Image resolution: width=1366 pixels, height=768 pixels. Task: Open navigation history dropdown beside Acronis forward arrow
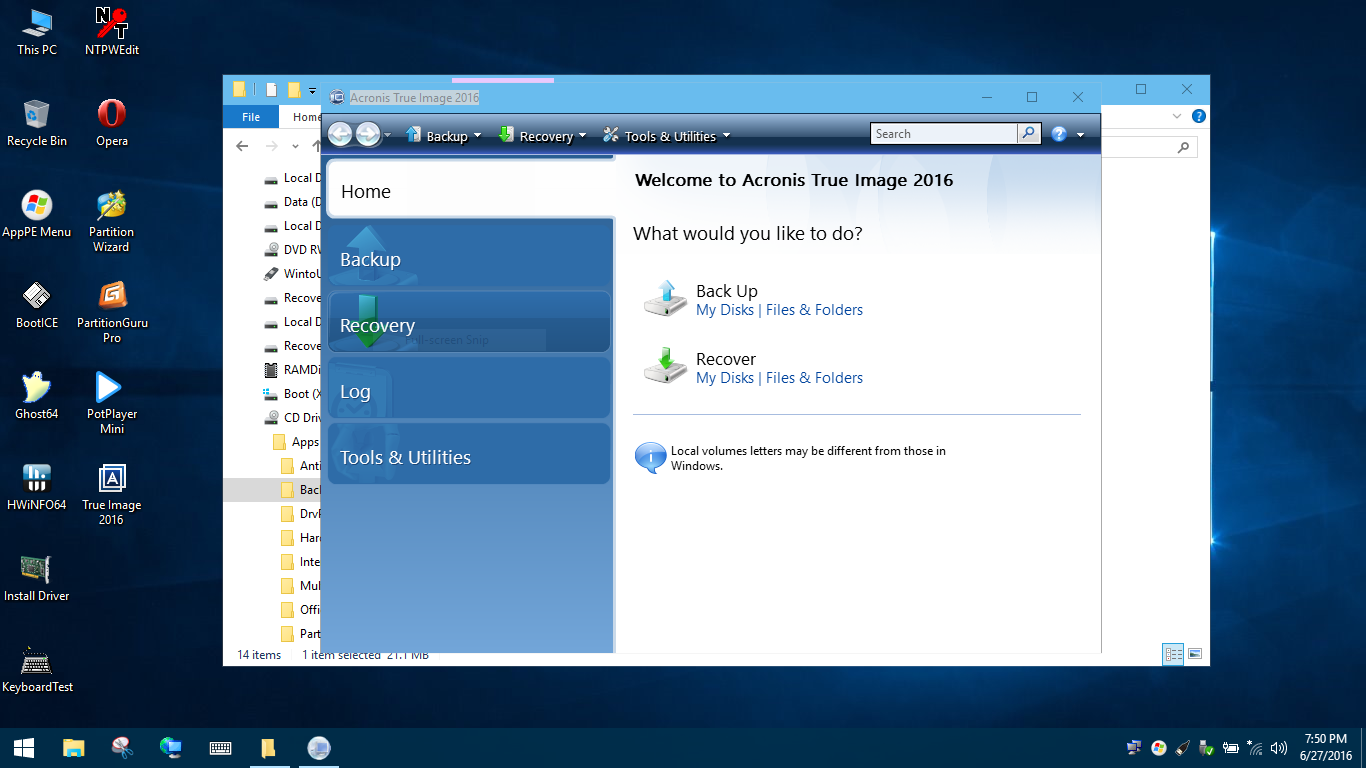point(387,135)
